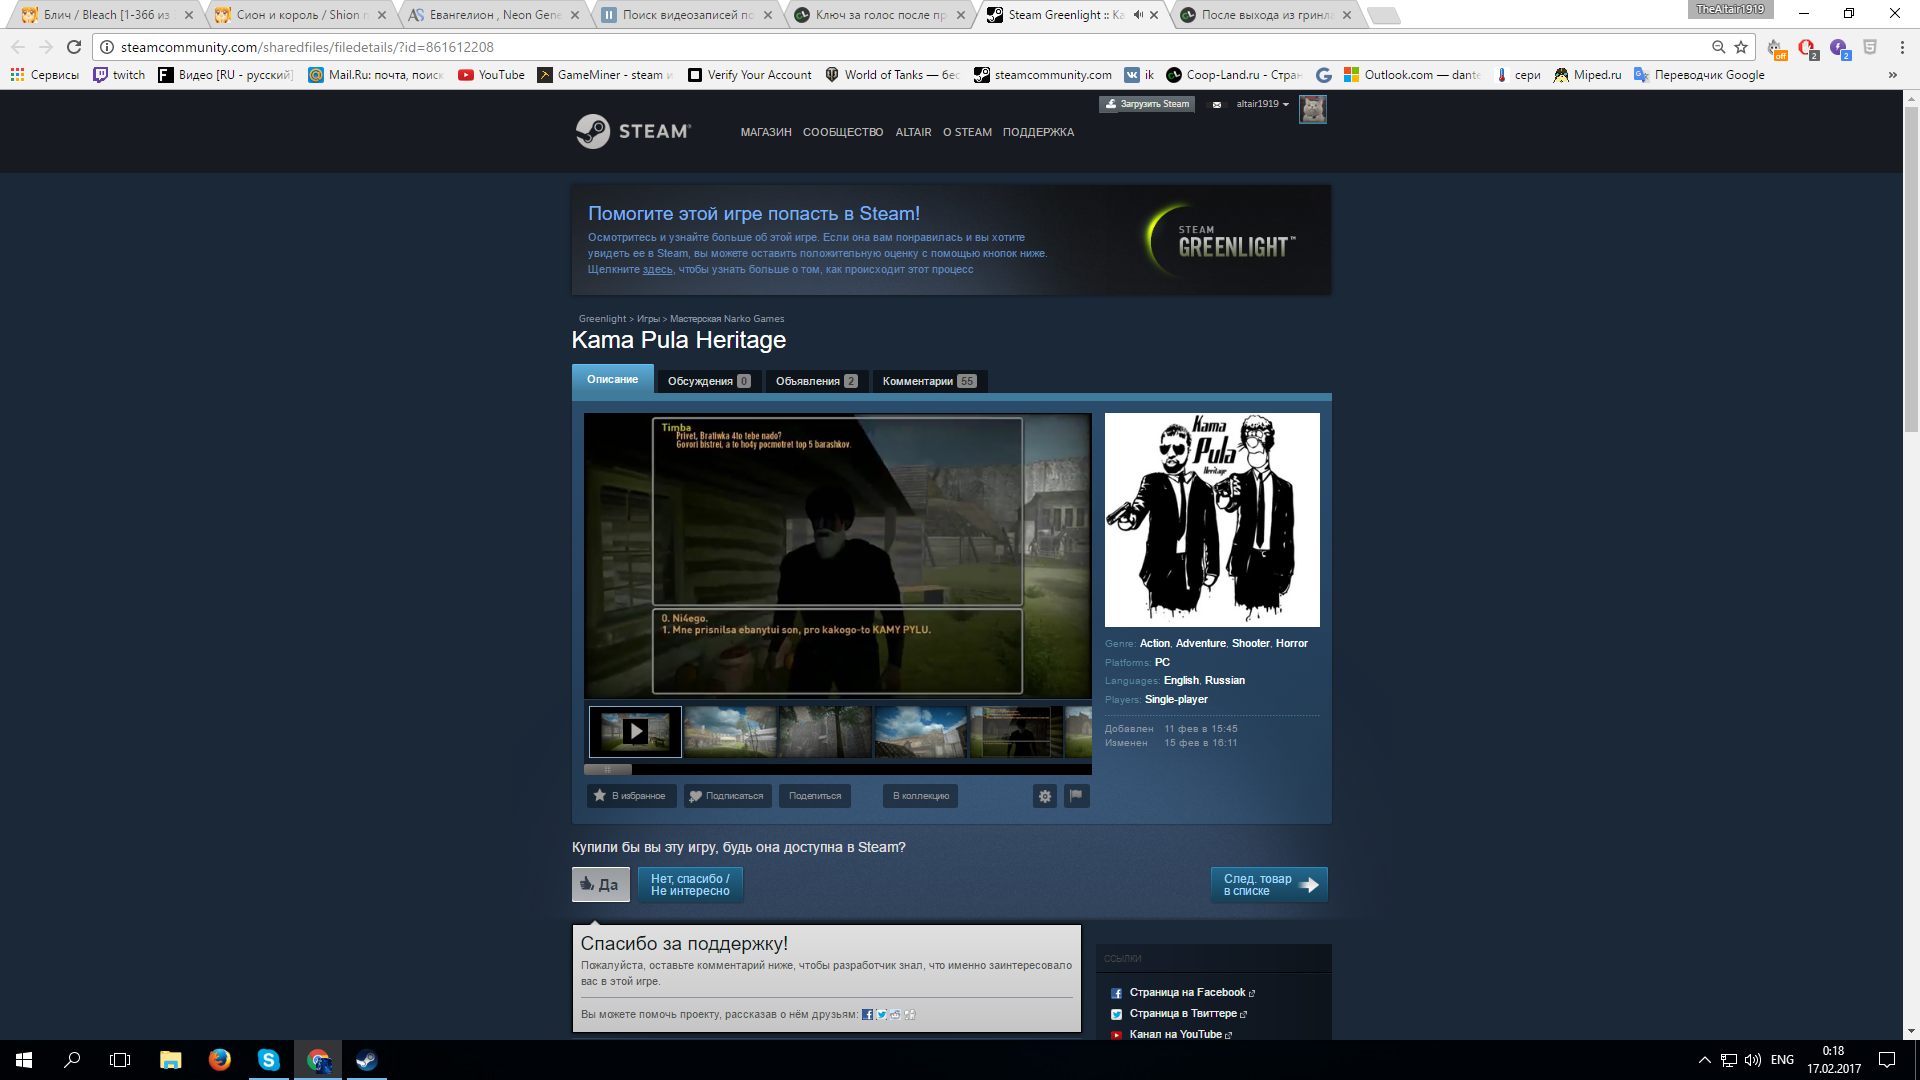The image size is (1920, 1080).
Task: Open the Chrome three-dot menu
Action: [1901, 47]
